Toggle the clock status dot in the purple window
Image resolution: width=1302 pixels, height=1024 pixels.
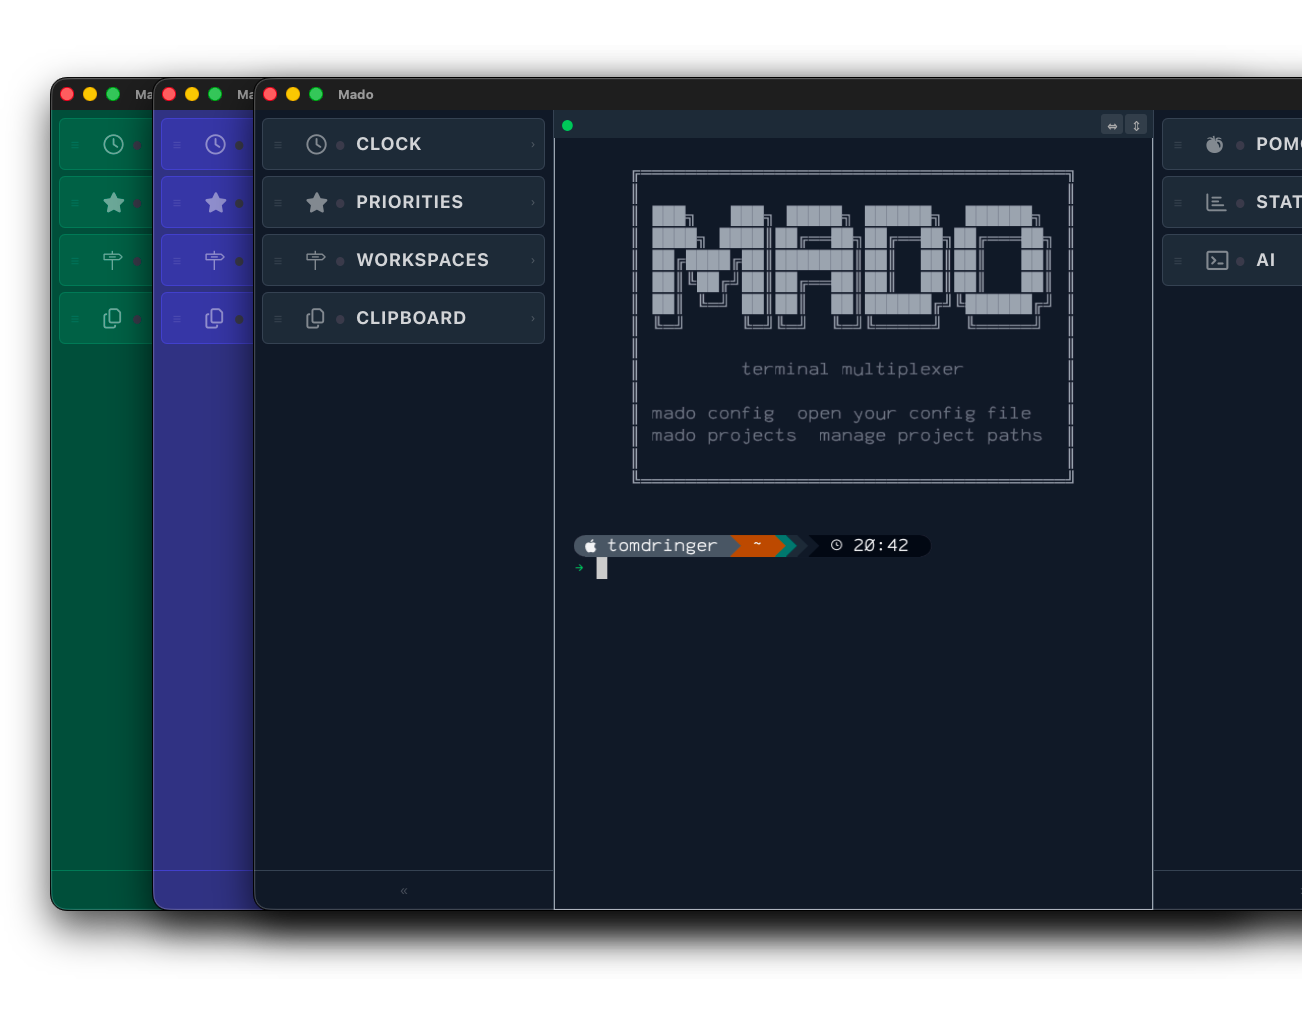239,145
